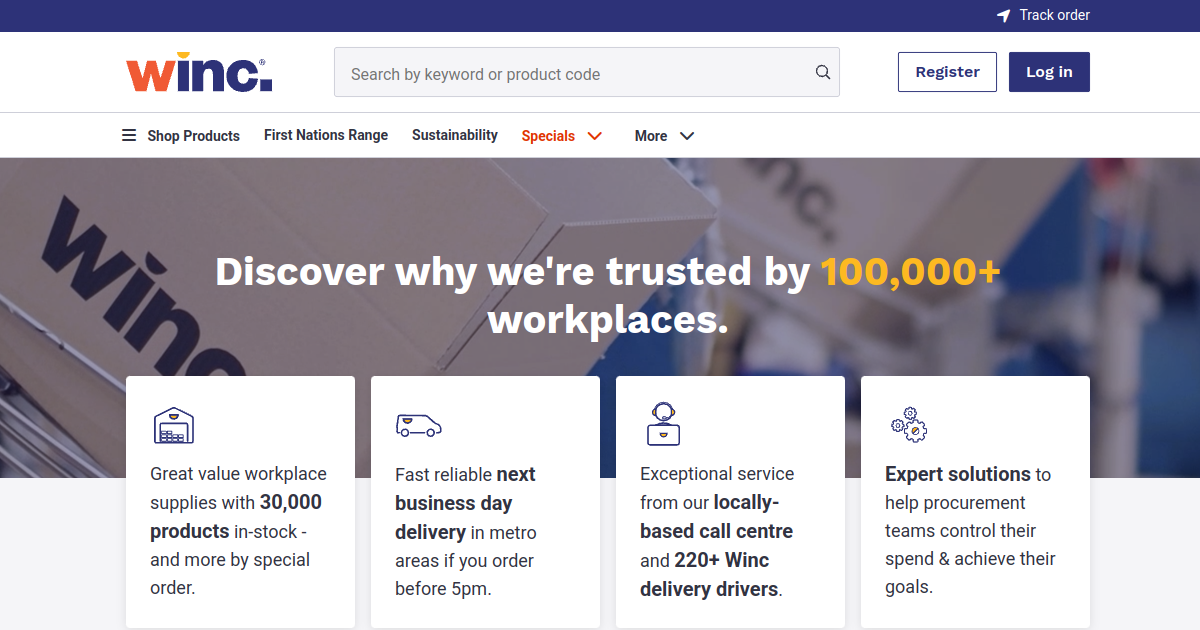This screenshot has height=630, width=1200.
Task: Click the call centre headset icon
Action: coord(662,423)
